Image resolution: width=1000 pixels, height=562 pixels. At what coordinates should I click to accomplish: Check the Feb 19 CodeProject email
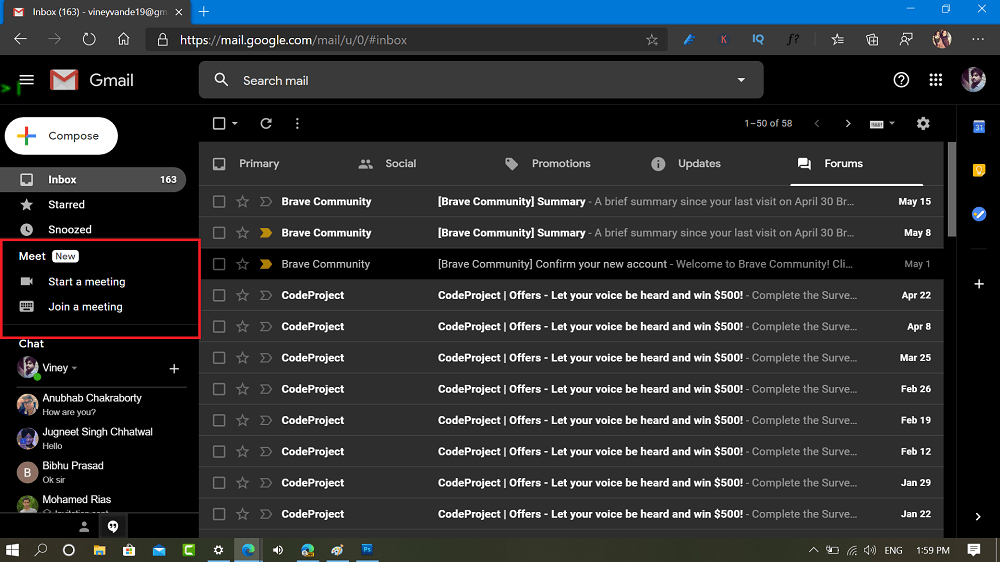point(219,420)
